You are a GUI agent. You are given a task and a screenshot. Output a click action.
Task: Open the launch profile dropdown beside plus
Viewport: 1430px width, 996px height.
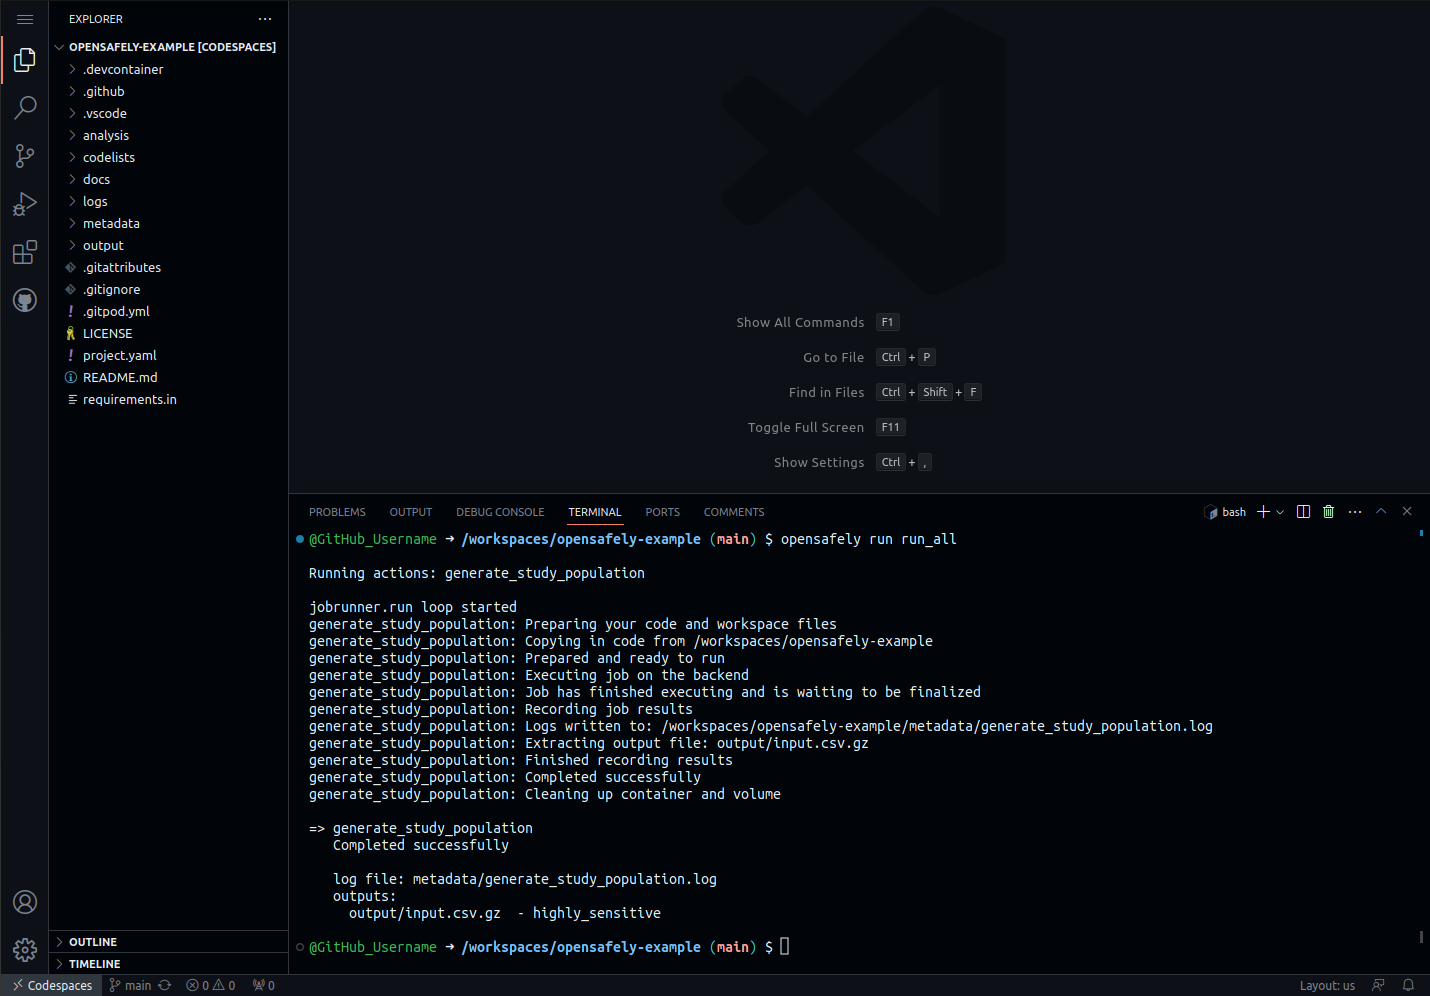click(x=1280, y=512)
